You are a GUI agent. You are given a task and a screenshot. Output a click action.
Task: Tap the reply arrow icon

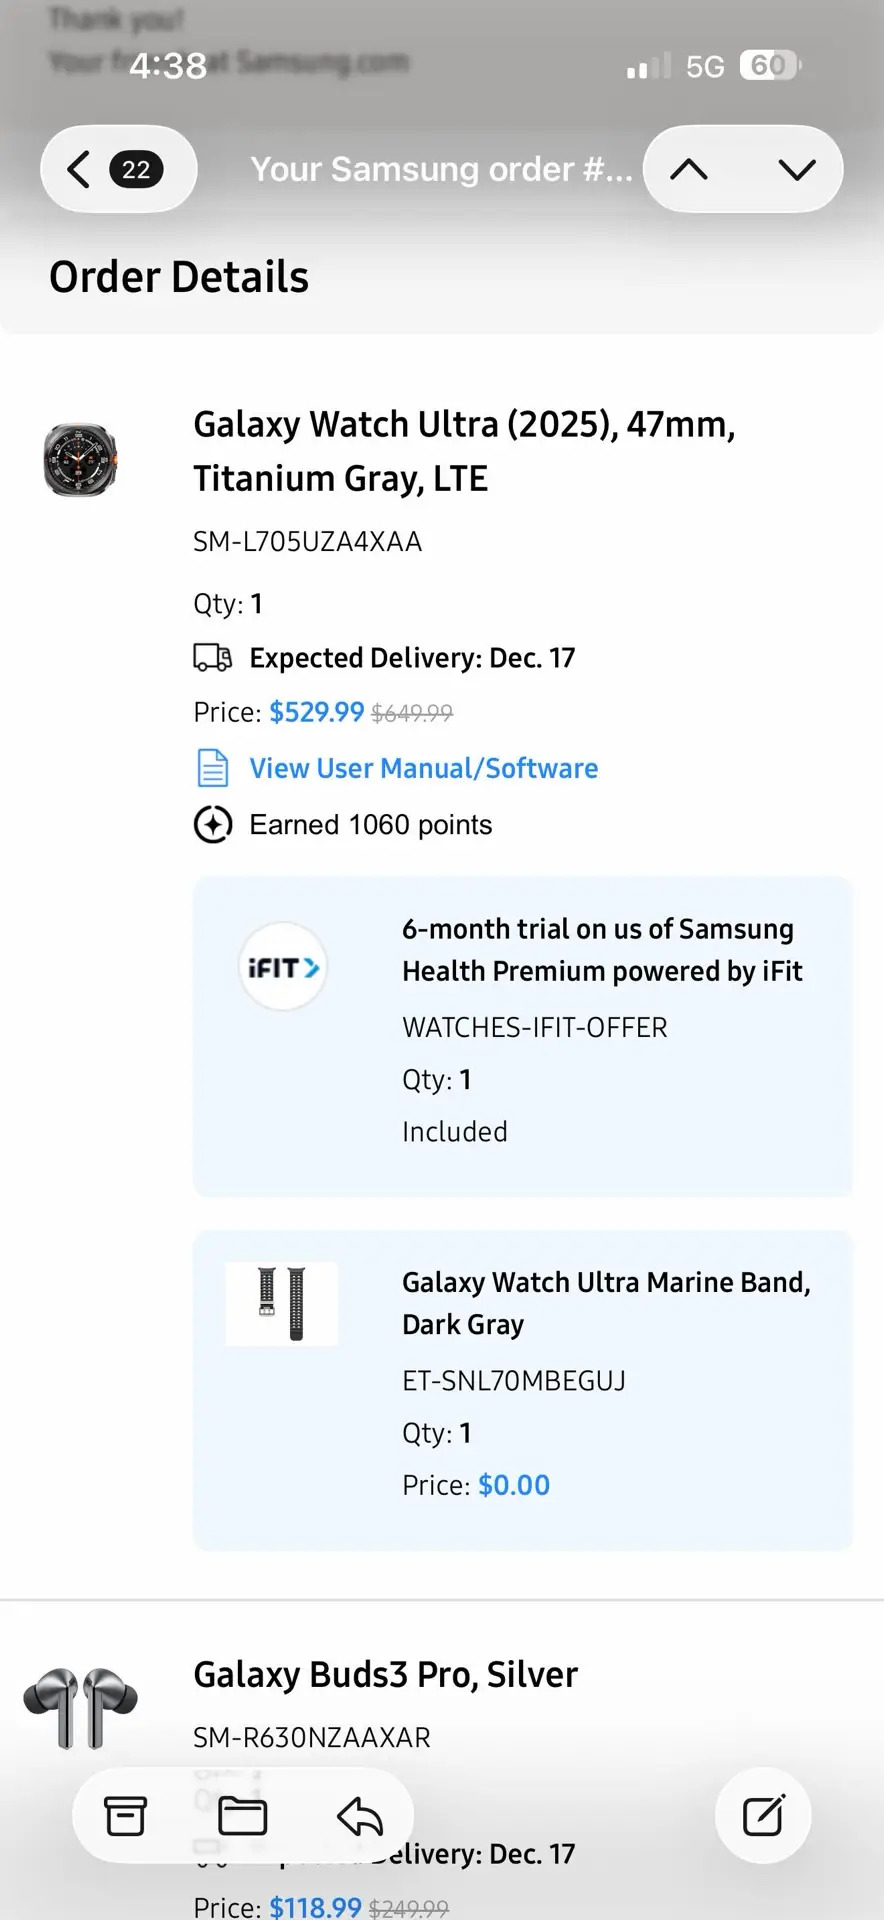coord(359,1815)
